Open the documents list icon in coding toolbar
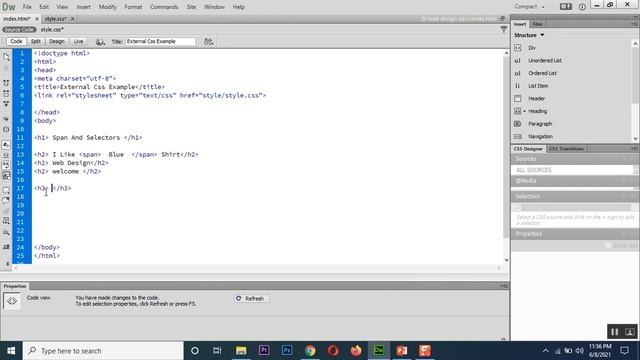 [x=6, y=57]
